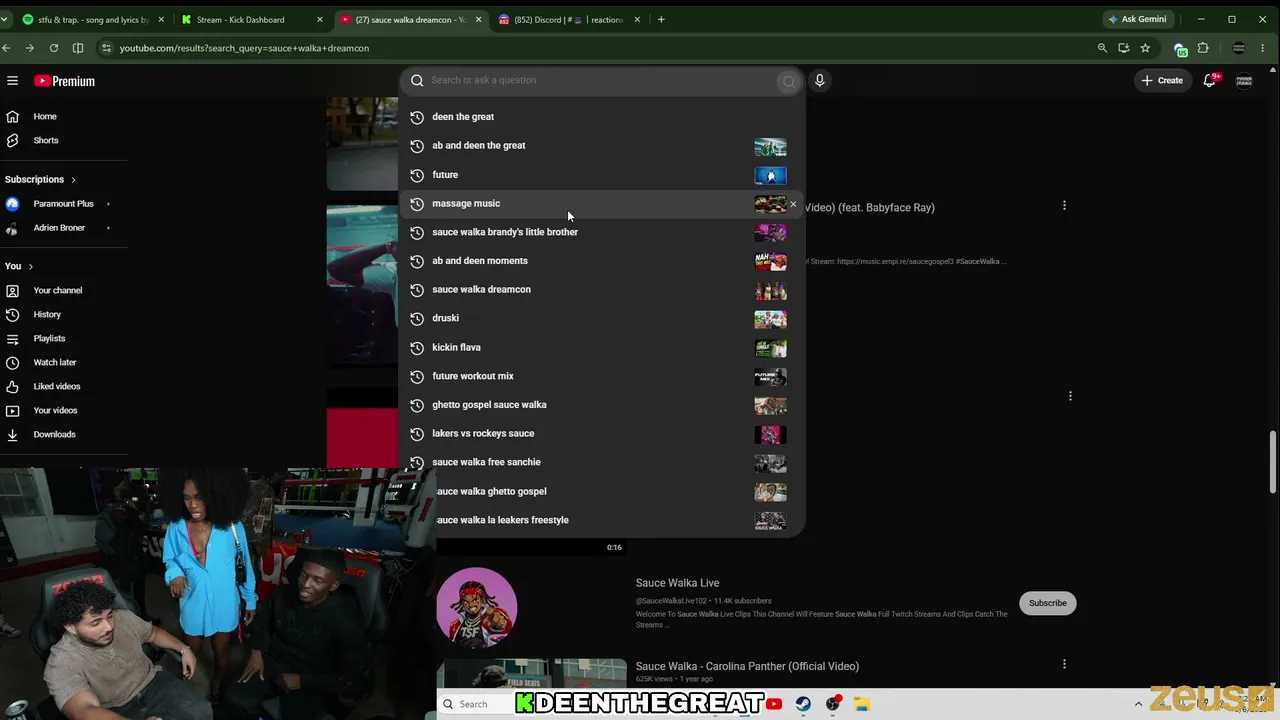Open the tab search dropdown arrow

pos(5,19)
